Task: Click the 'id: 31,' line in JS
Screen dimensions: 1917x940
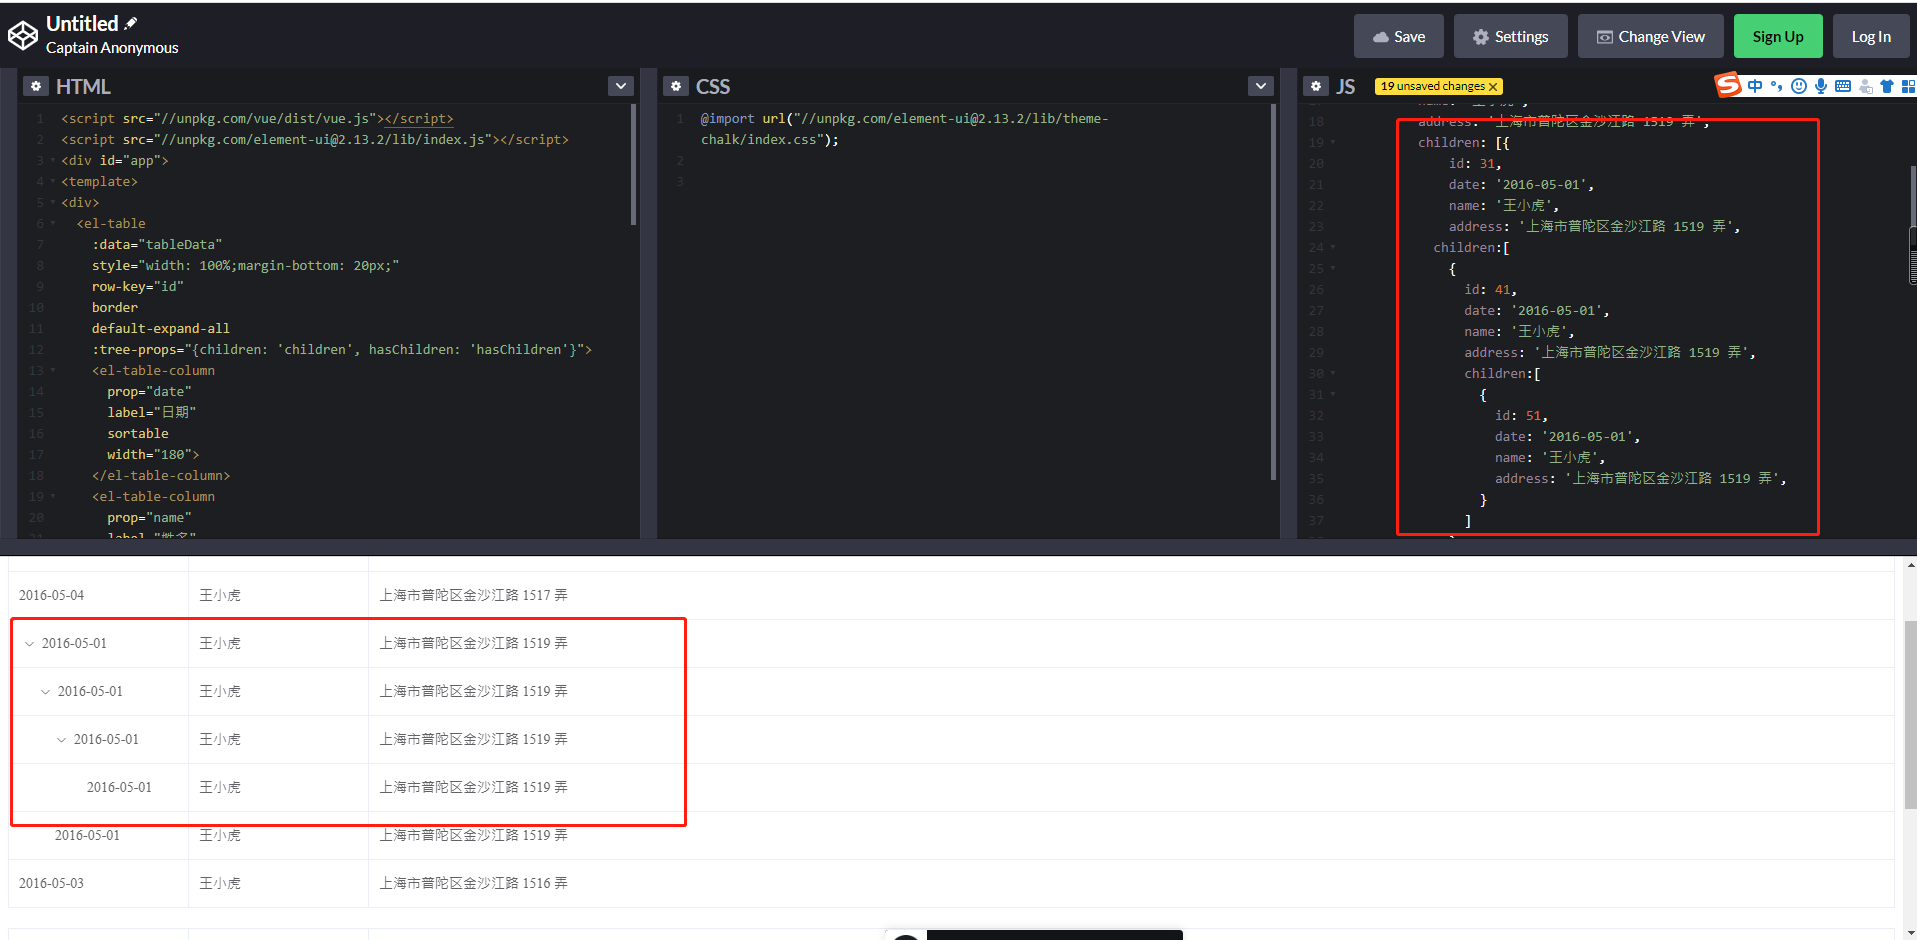Action: pos(1475,163)
